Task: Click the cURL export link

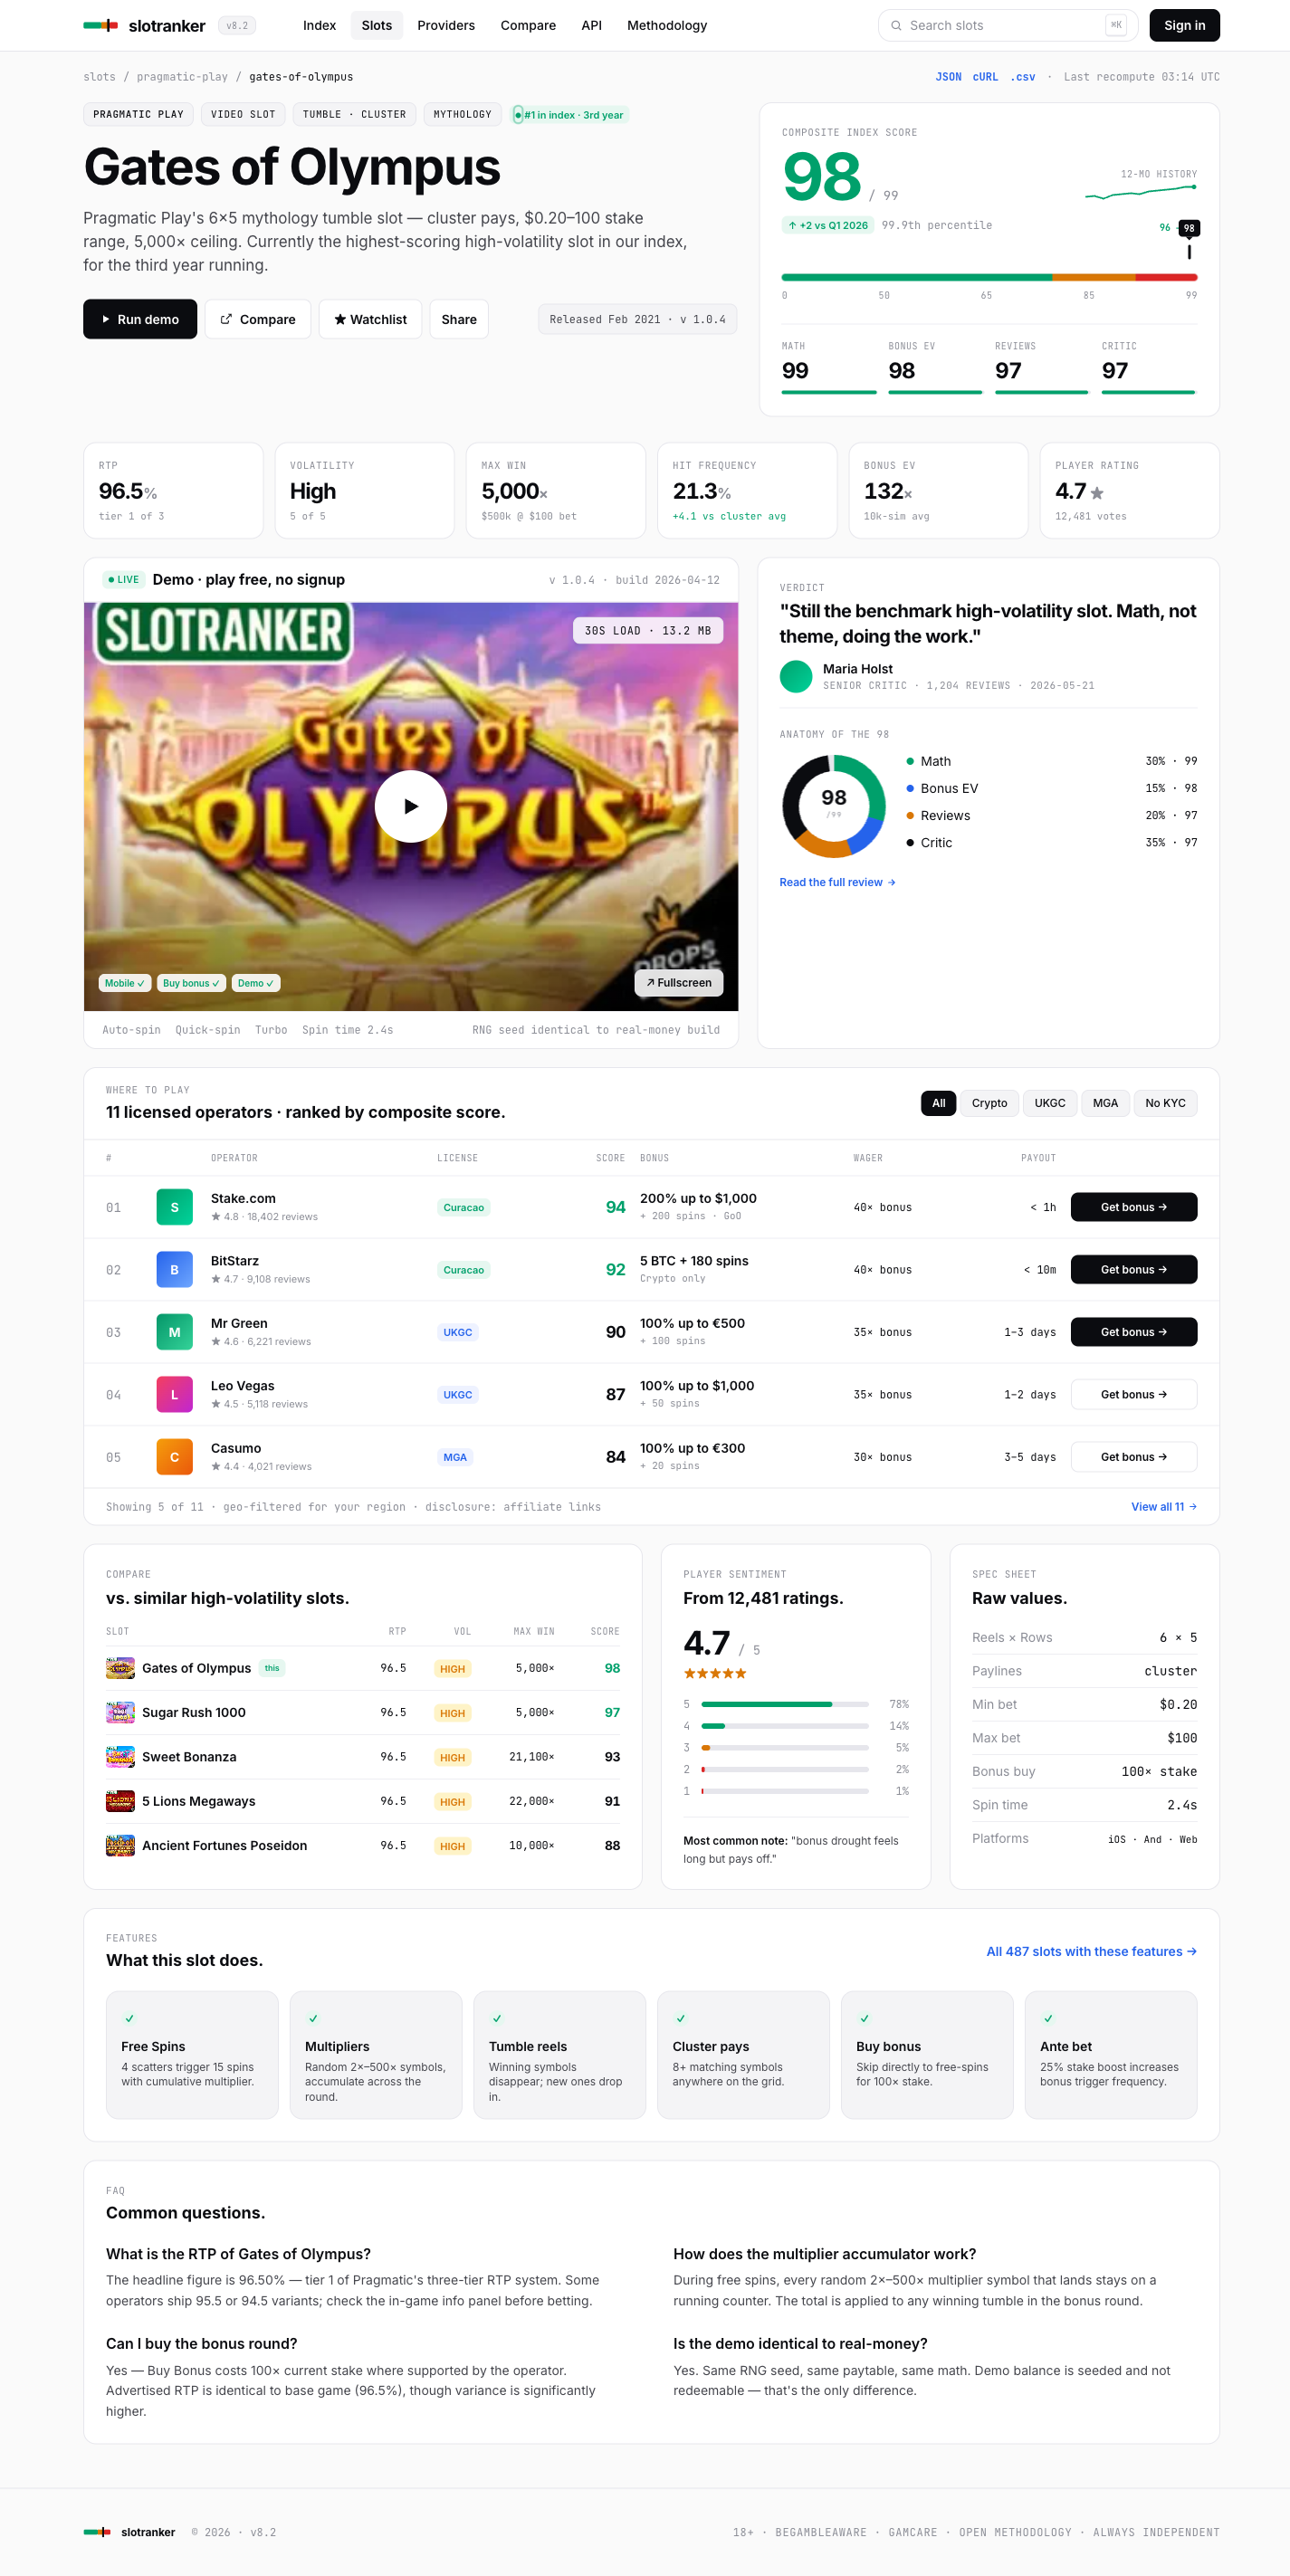Action: pyautogui.click(x=985, y=77)
